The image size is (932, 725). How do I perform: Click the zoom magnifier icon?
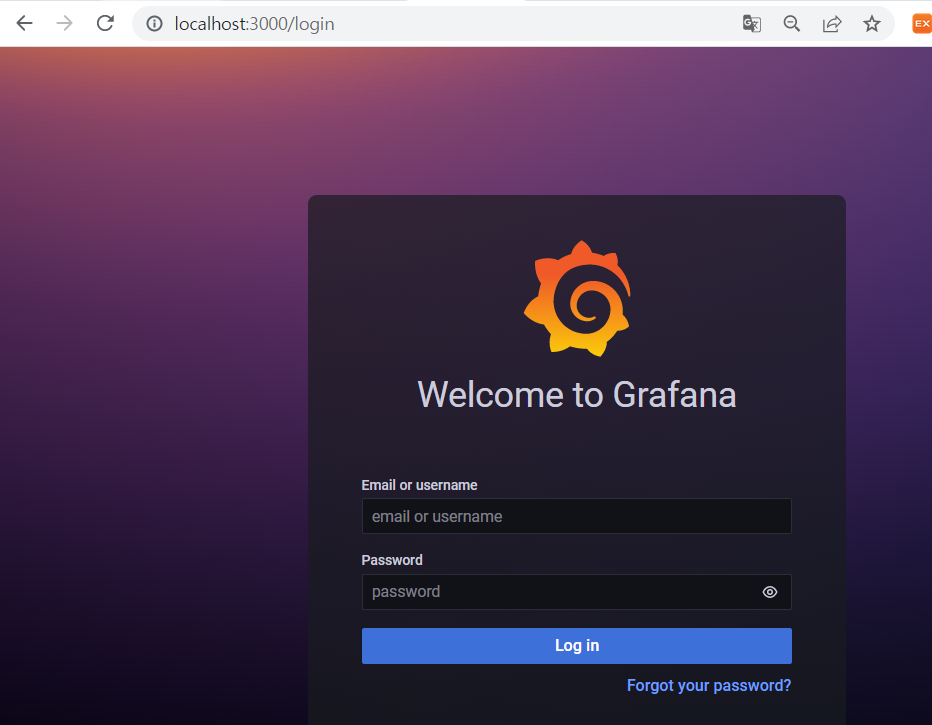[x=792, y=24]
